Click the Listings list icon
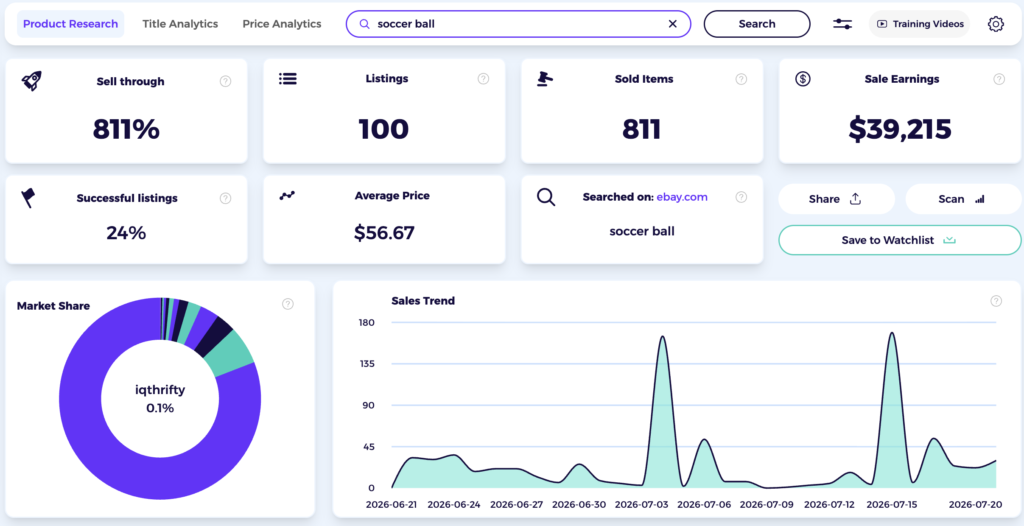 tap(288, 78)
